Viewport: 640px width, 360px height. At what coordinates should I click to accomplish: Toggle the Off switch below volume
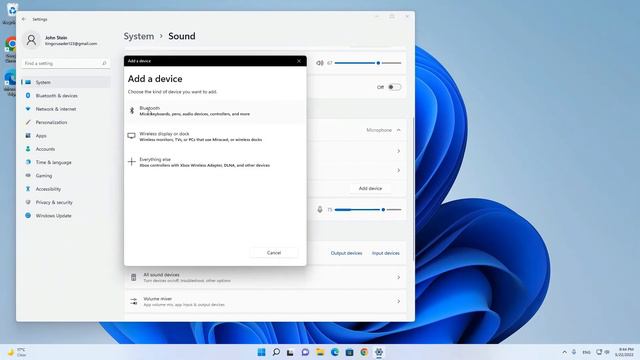394,87
